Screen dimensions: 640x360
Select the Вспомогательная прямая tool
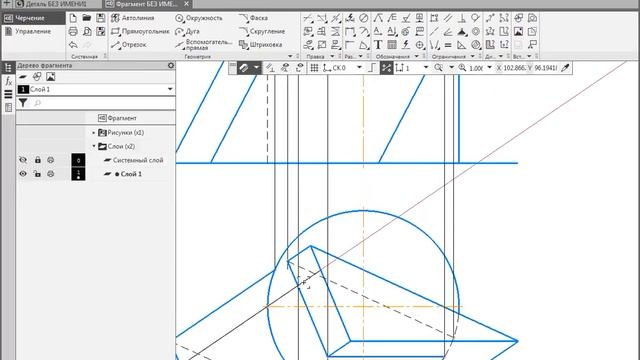point(204,44)
